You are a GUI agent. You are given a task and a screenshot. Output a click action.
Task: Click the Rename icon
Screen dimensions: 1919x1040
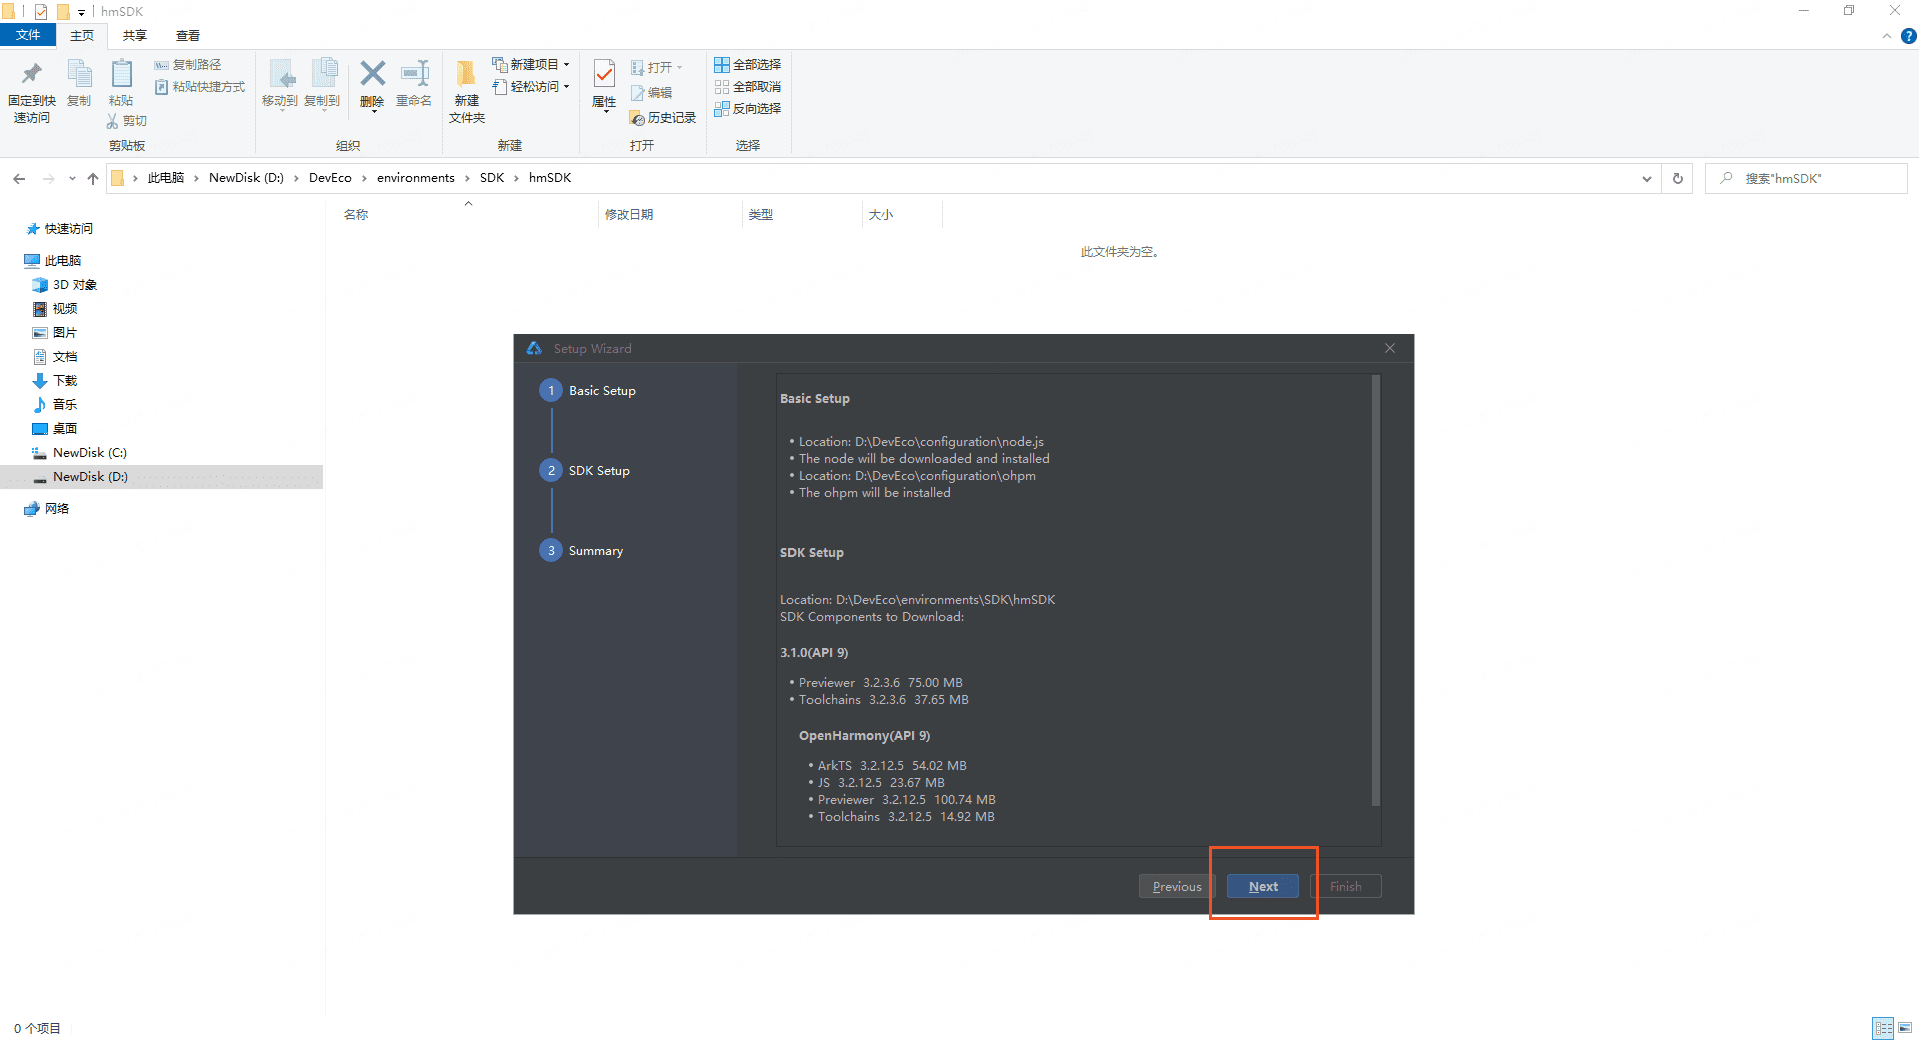point(414,76)
